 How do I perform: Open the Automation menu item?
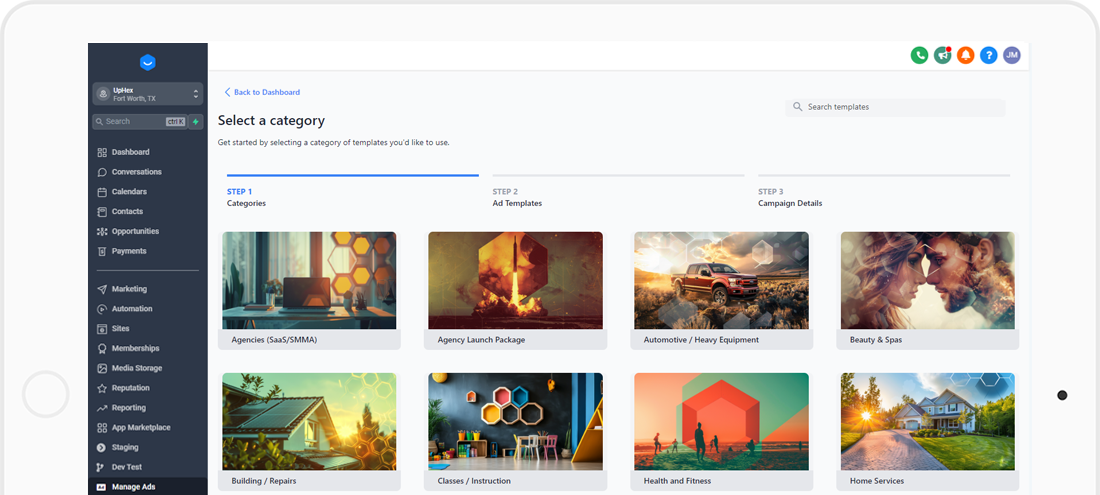(132, 309)
